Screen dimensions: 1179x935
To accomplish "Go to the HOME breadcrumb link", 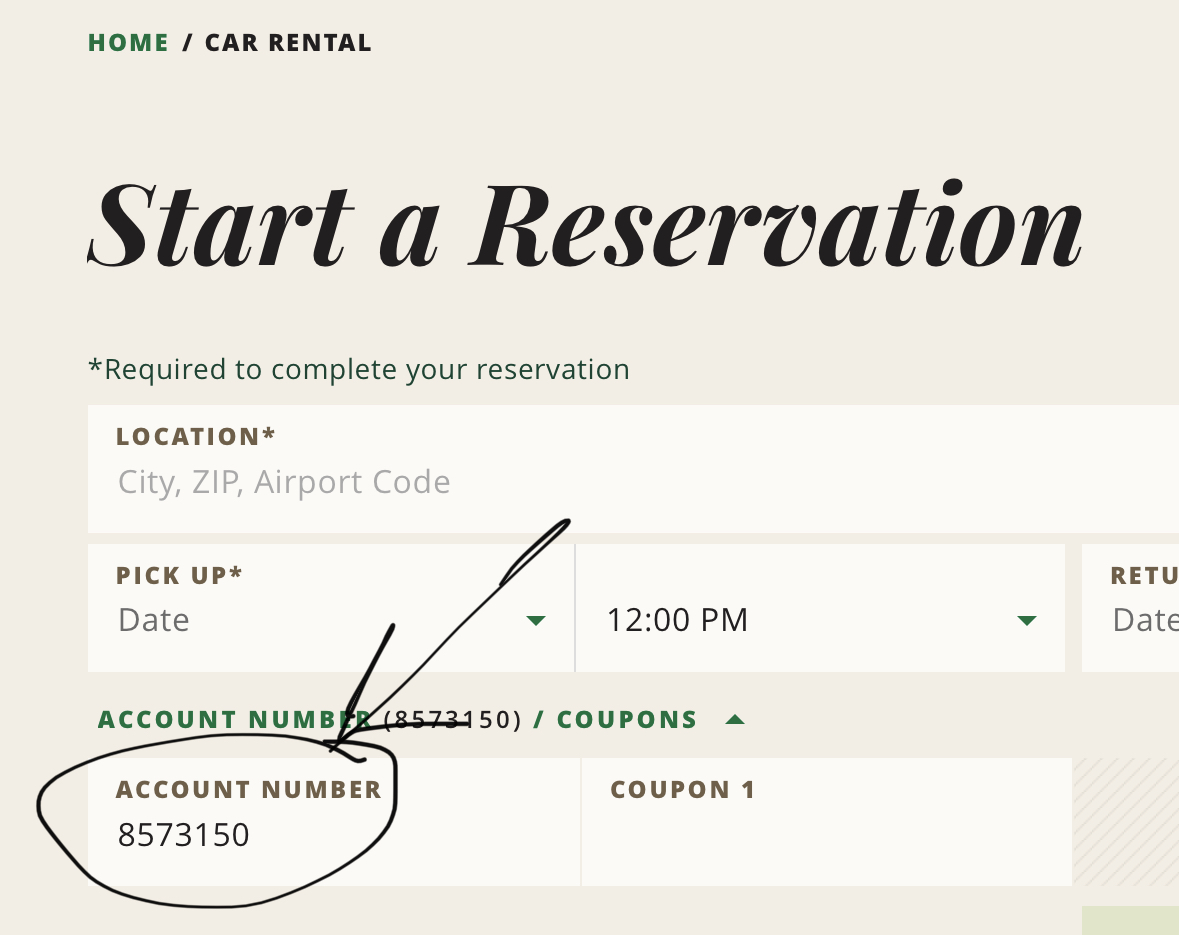I will [x=129, y=43].
